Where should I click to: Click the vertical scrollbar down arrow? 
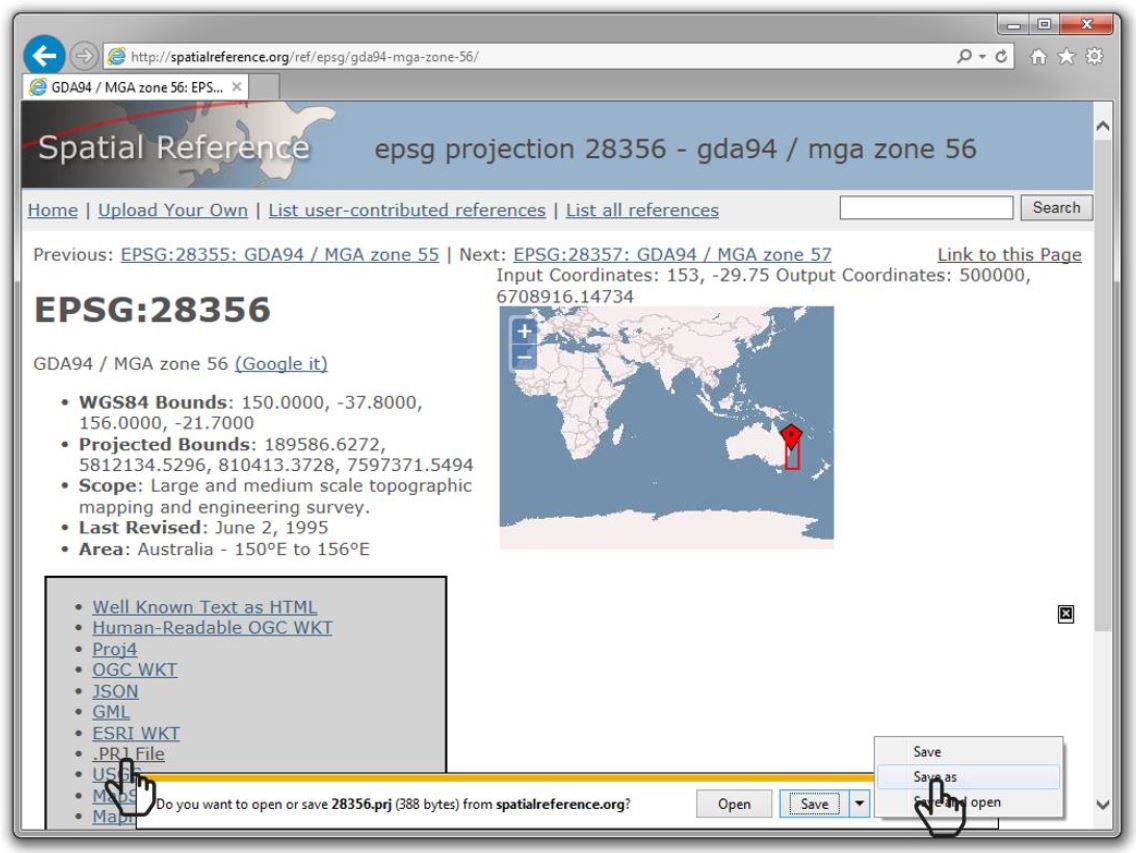1103,804
